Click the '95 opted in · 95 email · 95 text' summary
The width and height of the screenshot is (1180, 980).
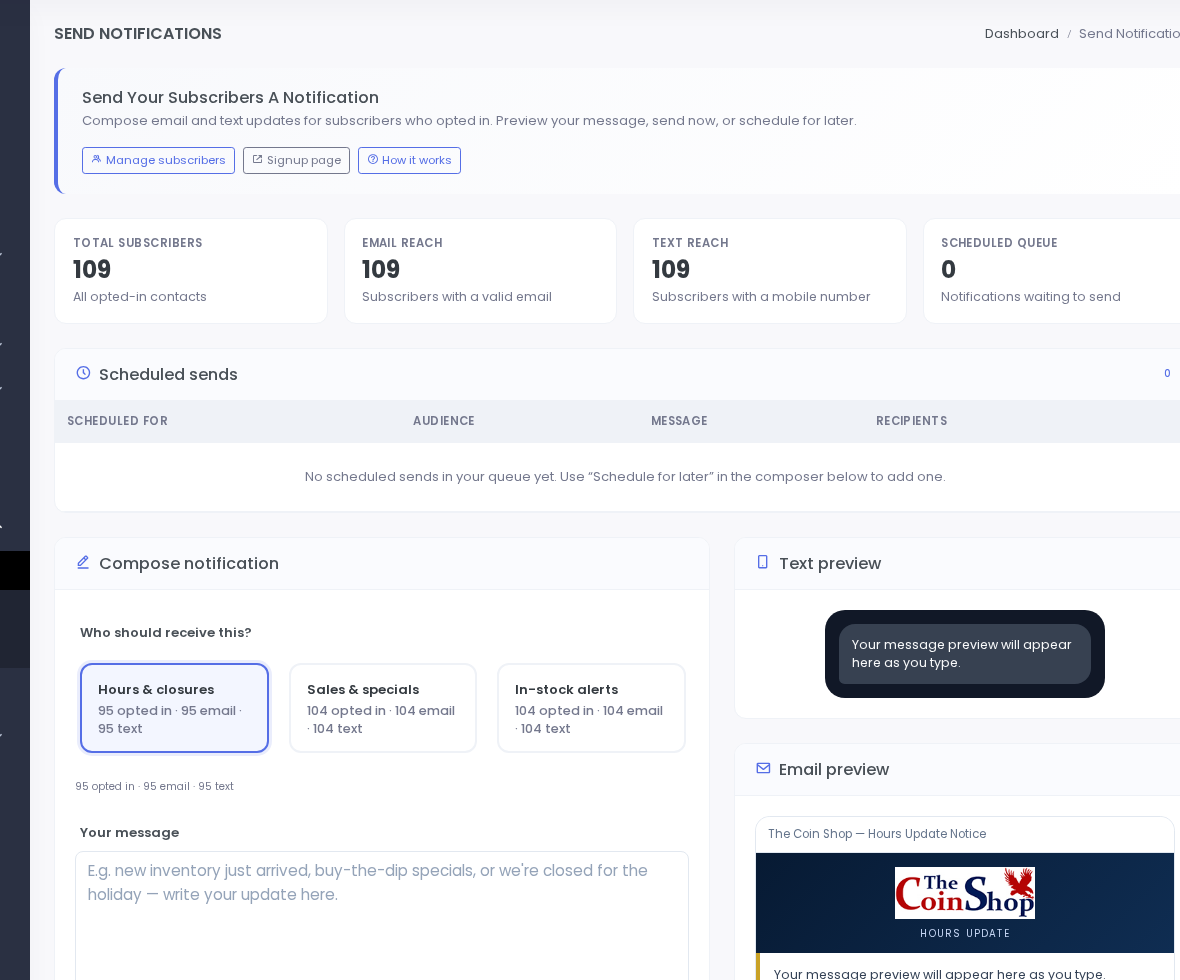coord(154,787)
